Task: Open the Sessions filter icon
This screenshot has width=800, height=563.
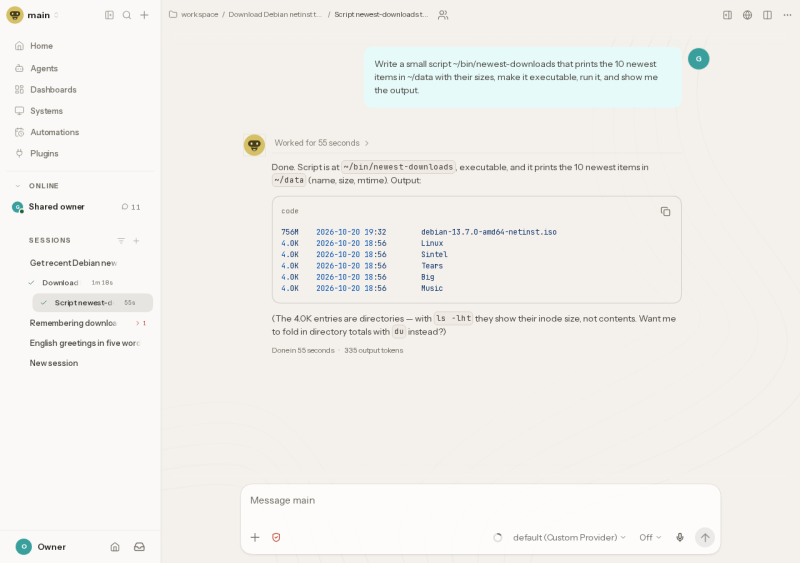Action: click(x=121, y=240)
